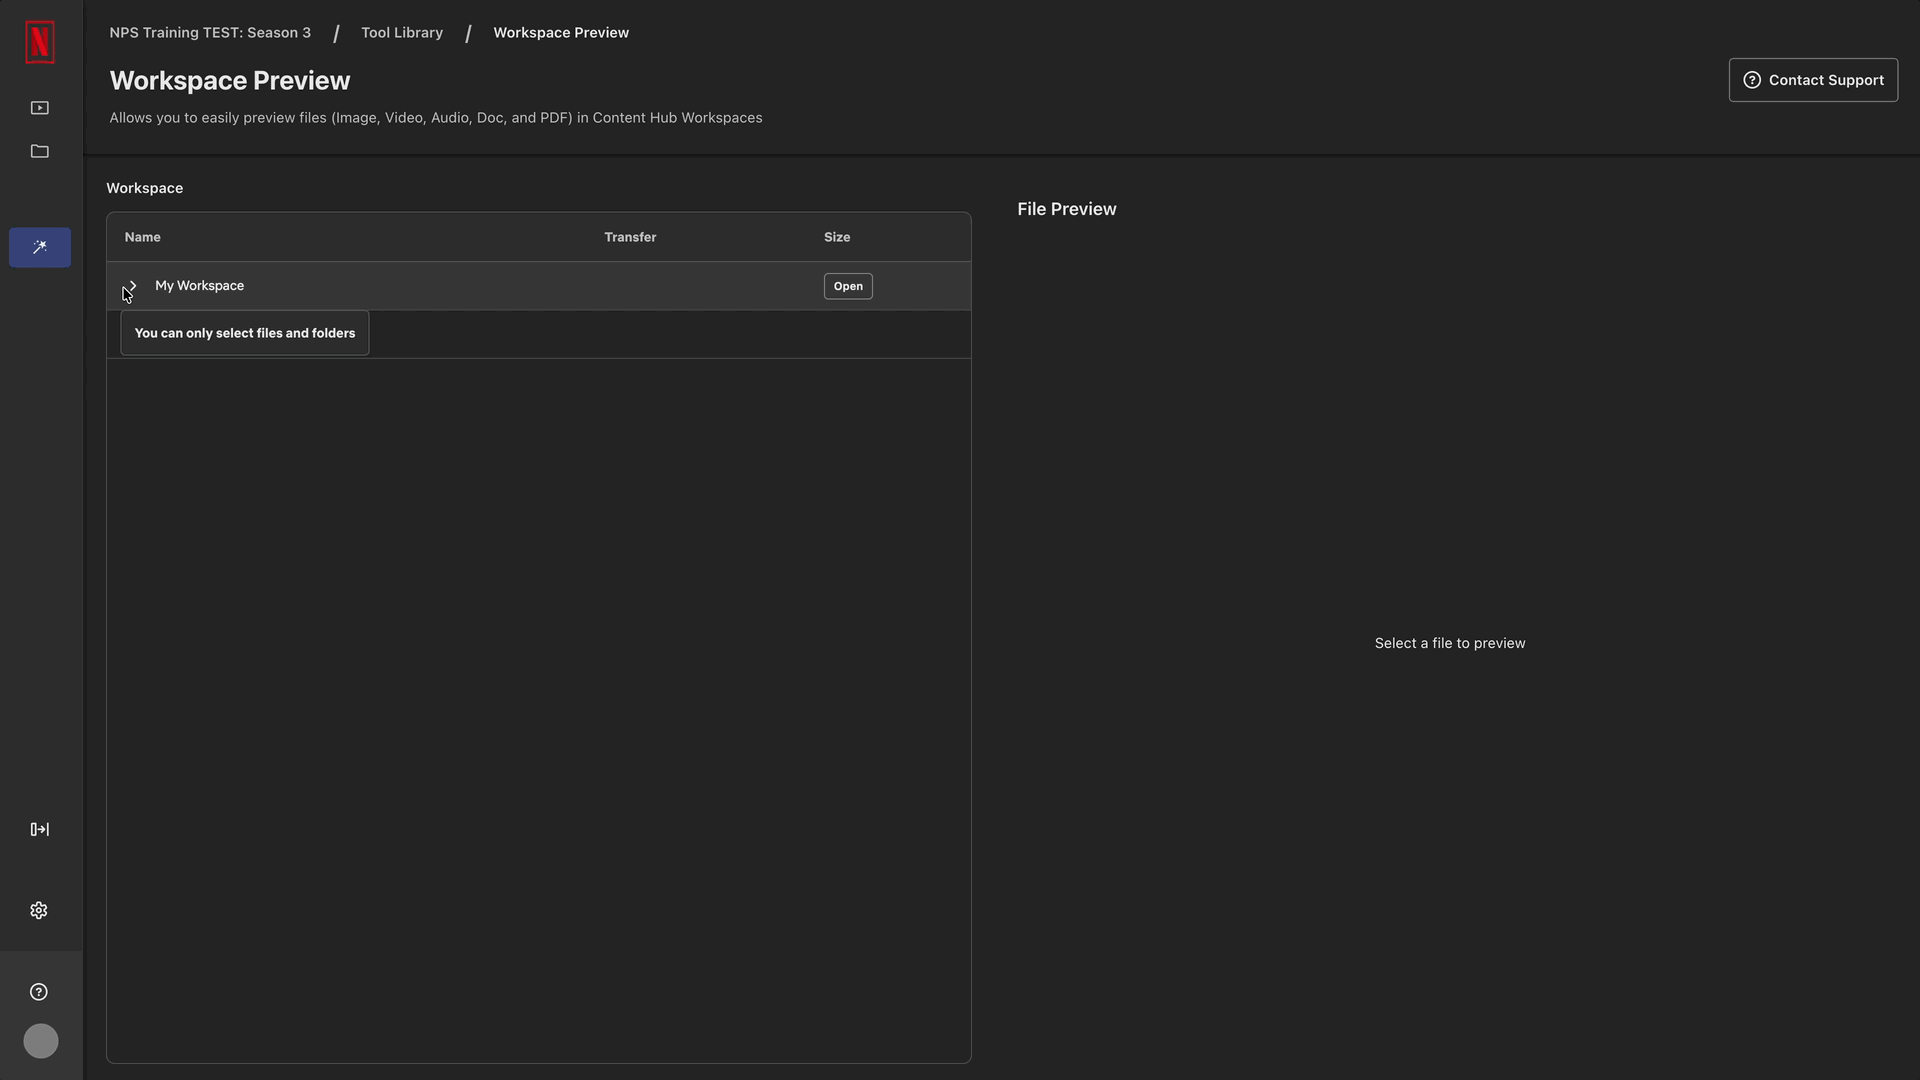Click the Transfer column header
1920x1080 pixels.
630,237
